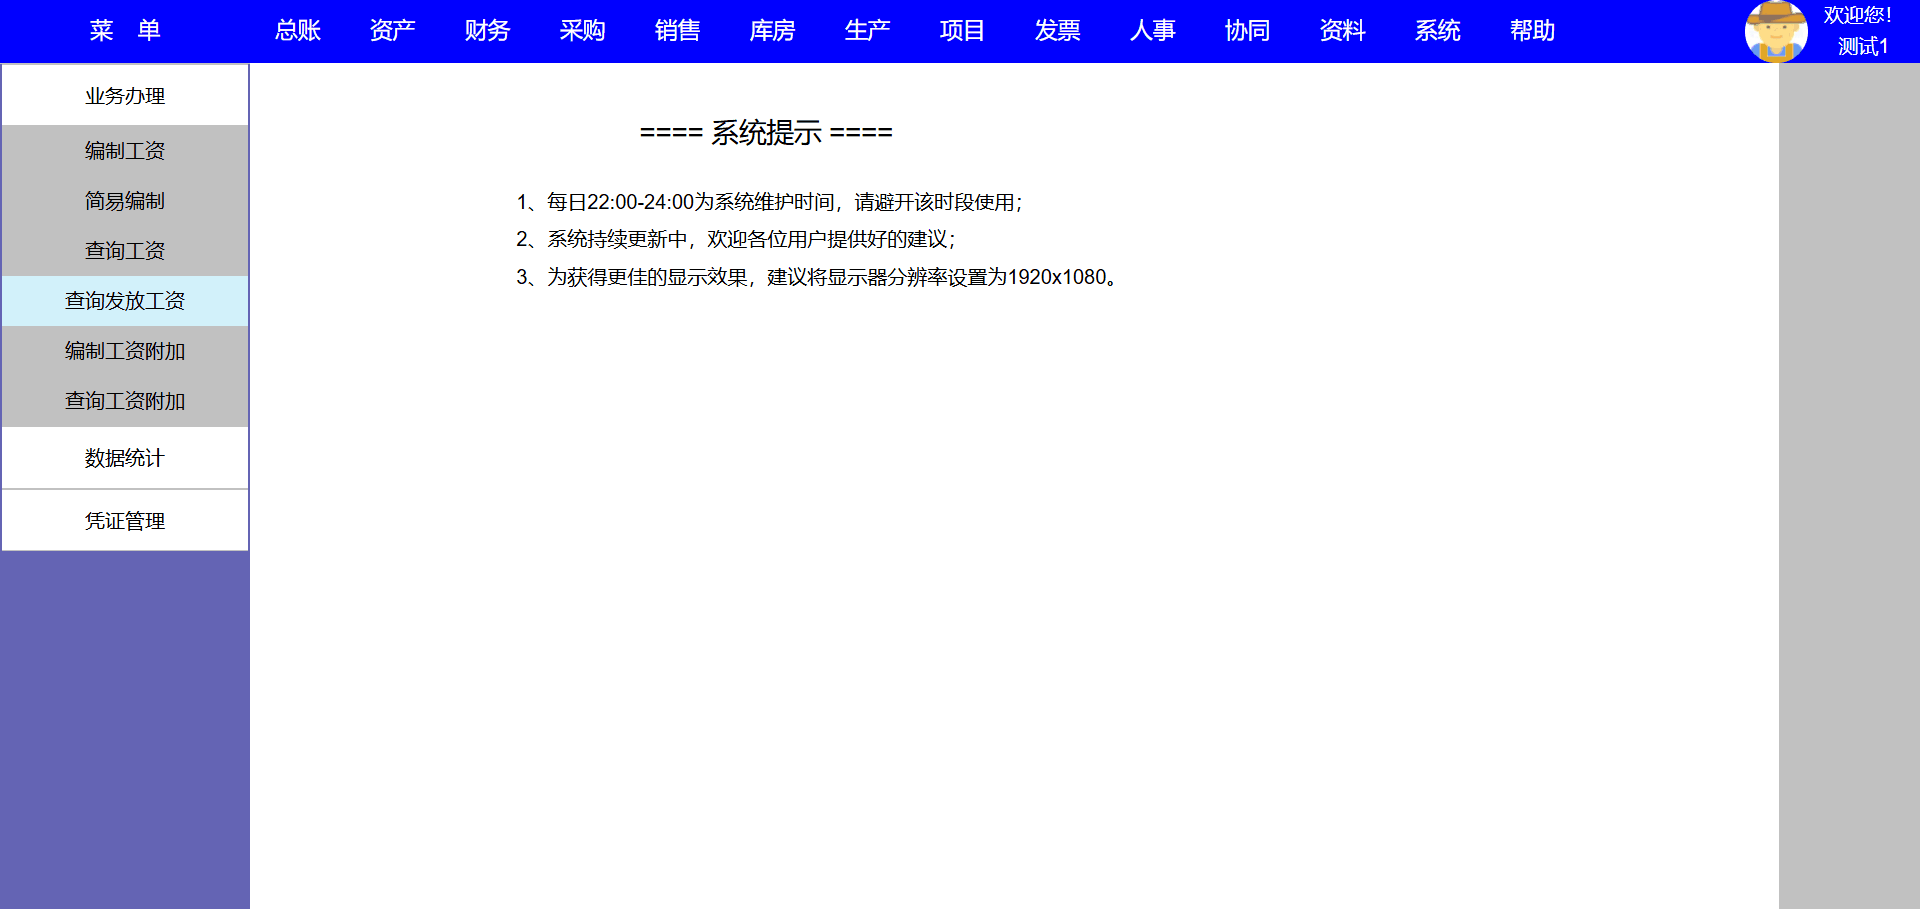This screenshot has height=909, width=1920.
Task: Collapse the 业务办理 sidebar section
Action: point(125,96)
